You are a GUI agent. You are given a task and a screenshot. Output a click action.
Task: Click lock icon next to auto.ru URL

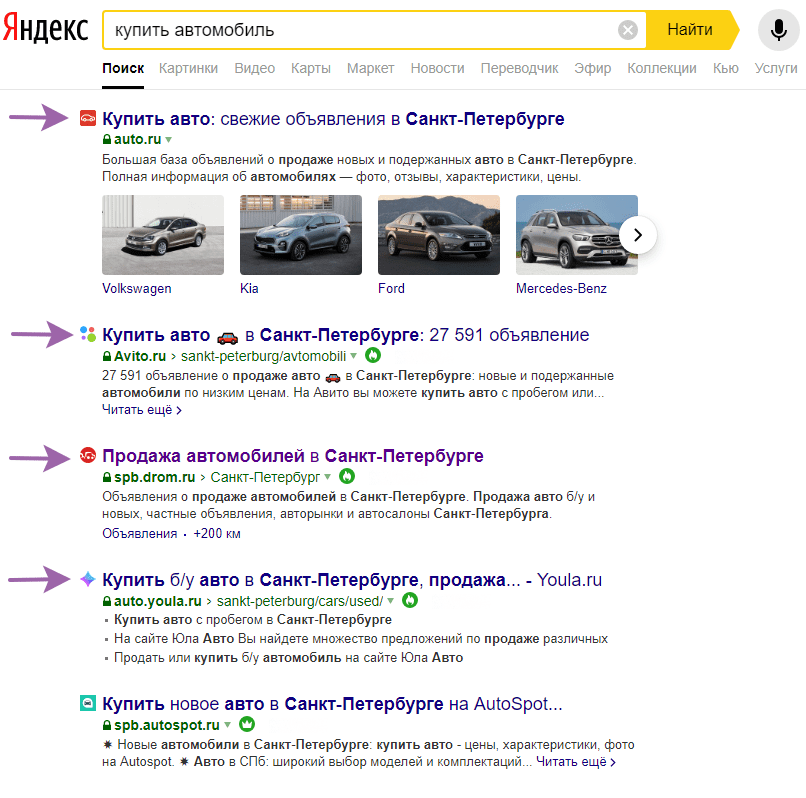pos(107,139)
